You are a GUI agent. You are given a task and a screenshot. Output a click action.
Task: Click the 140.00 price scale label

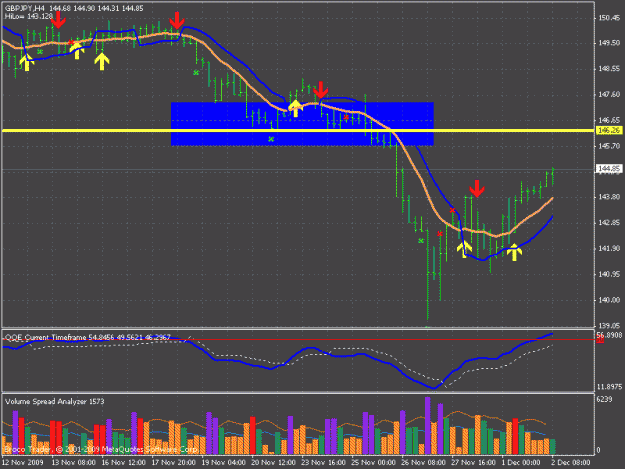point(609,300)
